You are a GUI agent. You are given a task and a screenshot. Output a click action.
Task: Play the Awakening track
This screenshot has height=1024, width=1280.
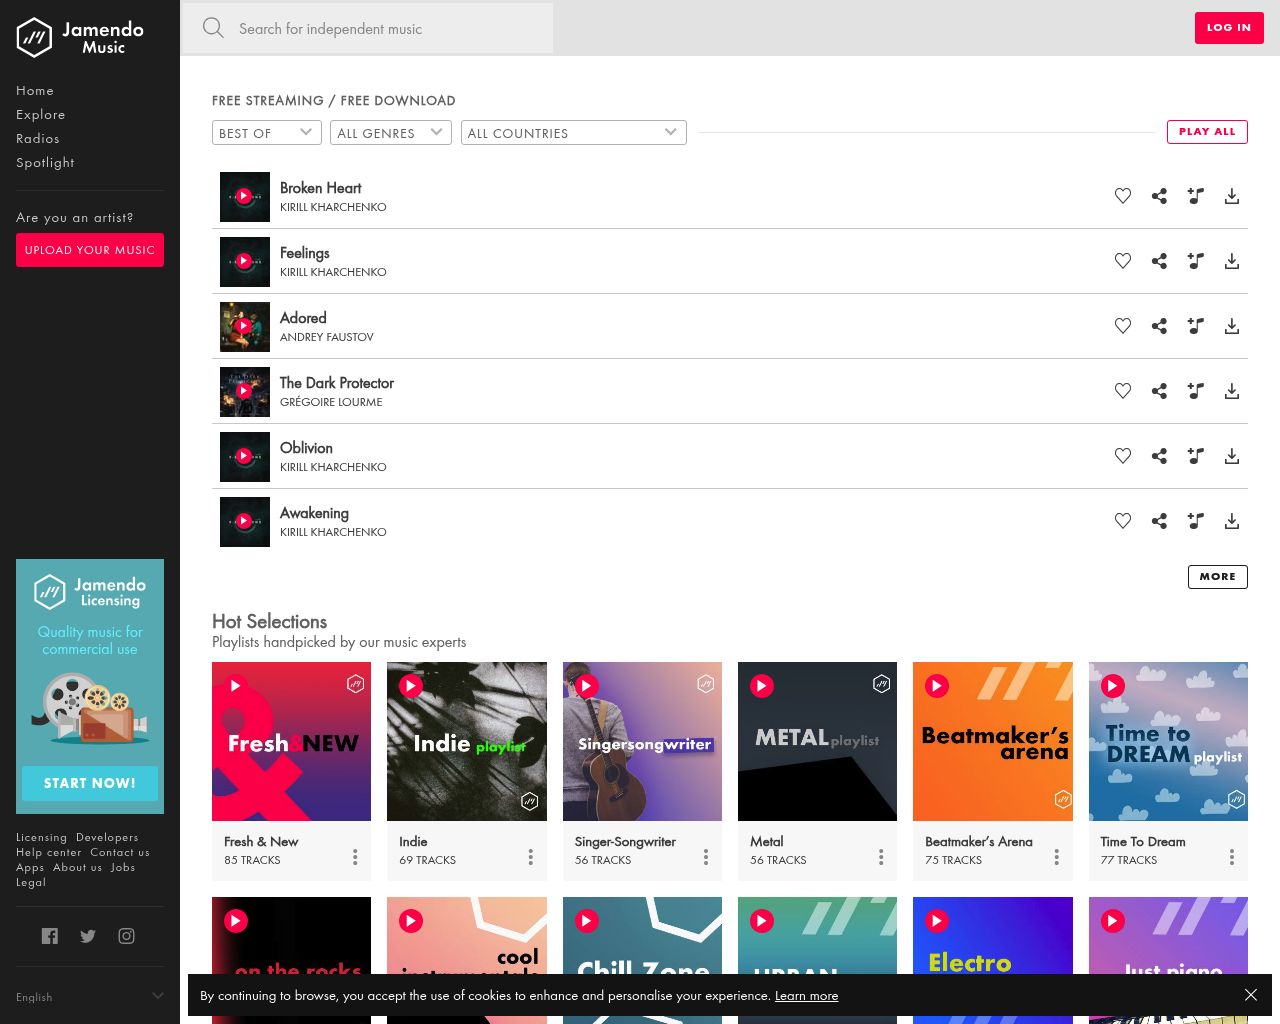pyautogui.click(x=244, y=521)
